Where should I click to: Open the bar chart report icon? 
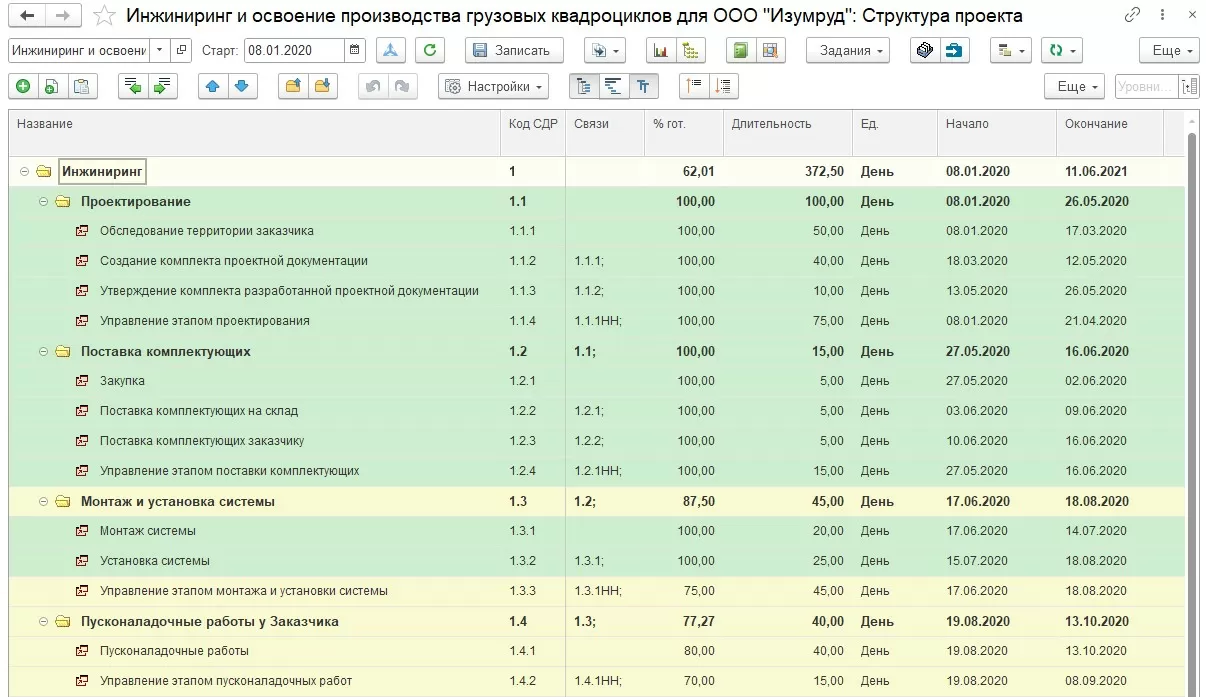660,51
